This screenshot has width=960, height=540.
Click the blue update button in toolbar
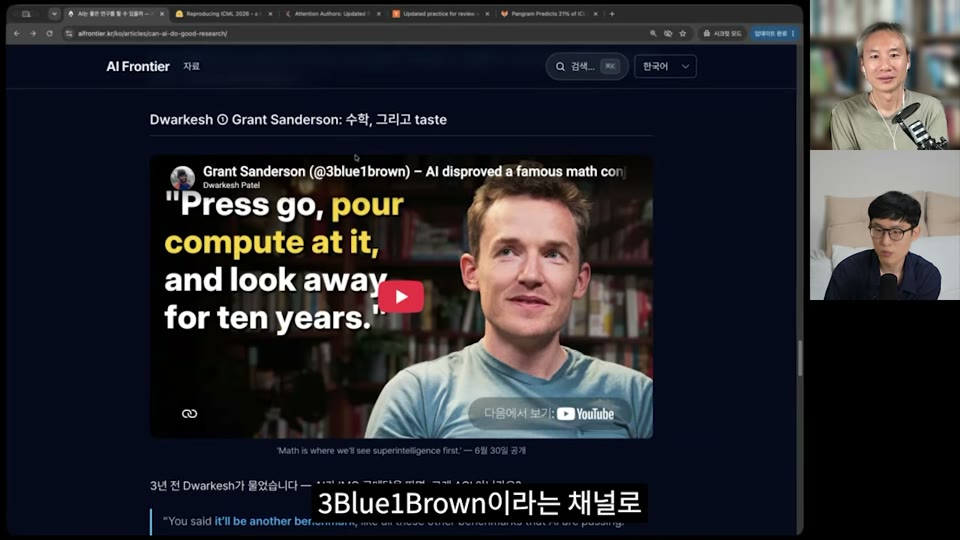[774, 34]
